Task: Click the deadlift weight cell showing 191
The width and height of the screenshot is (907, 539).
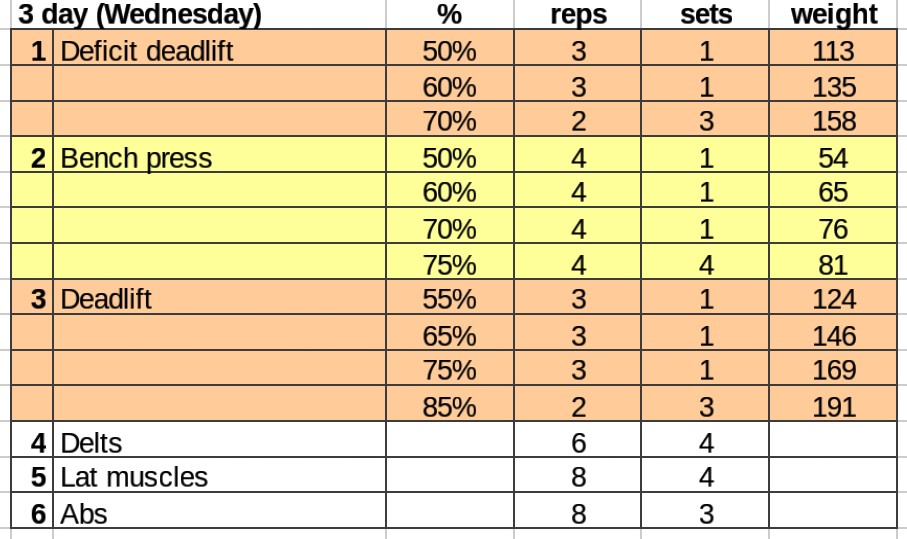Action: pos(833,406)
